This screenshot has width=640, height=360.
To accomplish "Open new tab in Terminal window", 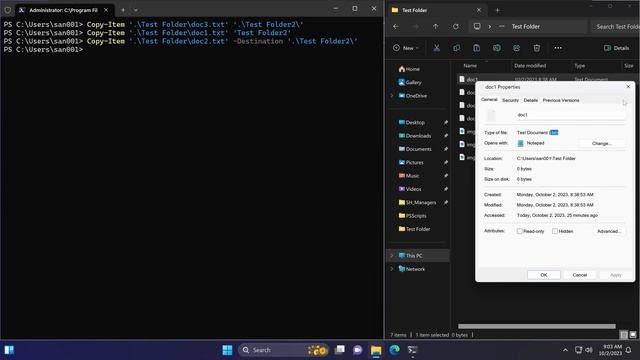I will 123,10.
